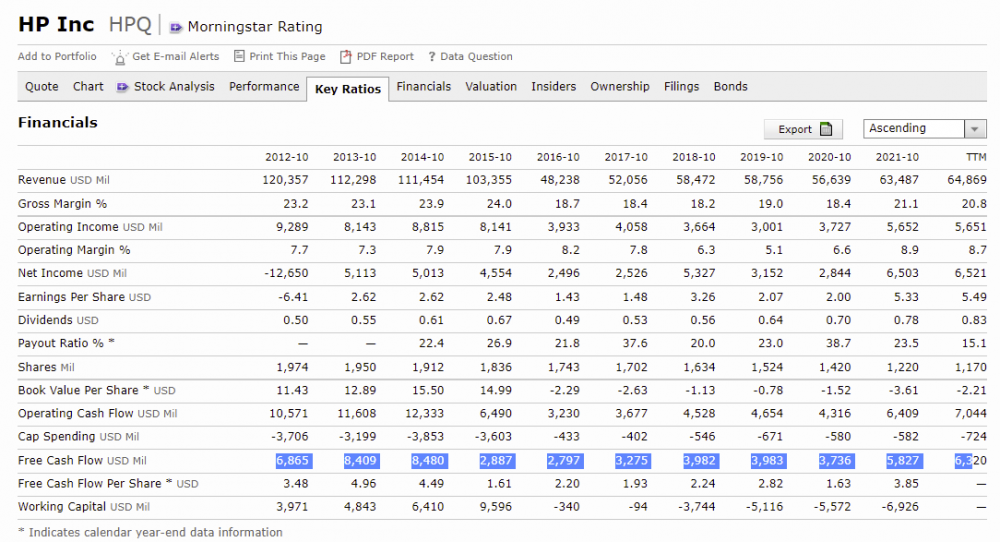
Task: Click operating margin value 8.9
Action: (x=909, y=250)
